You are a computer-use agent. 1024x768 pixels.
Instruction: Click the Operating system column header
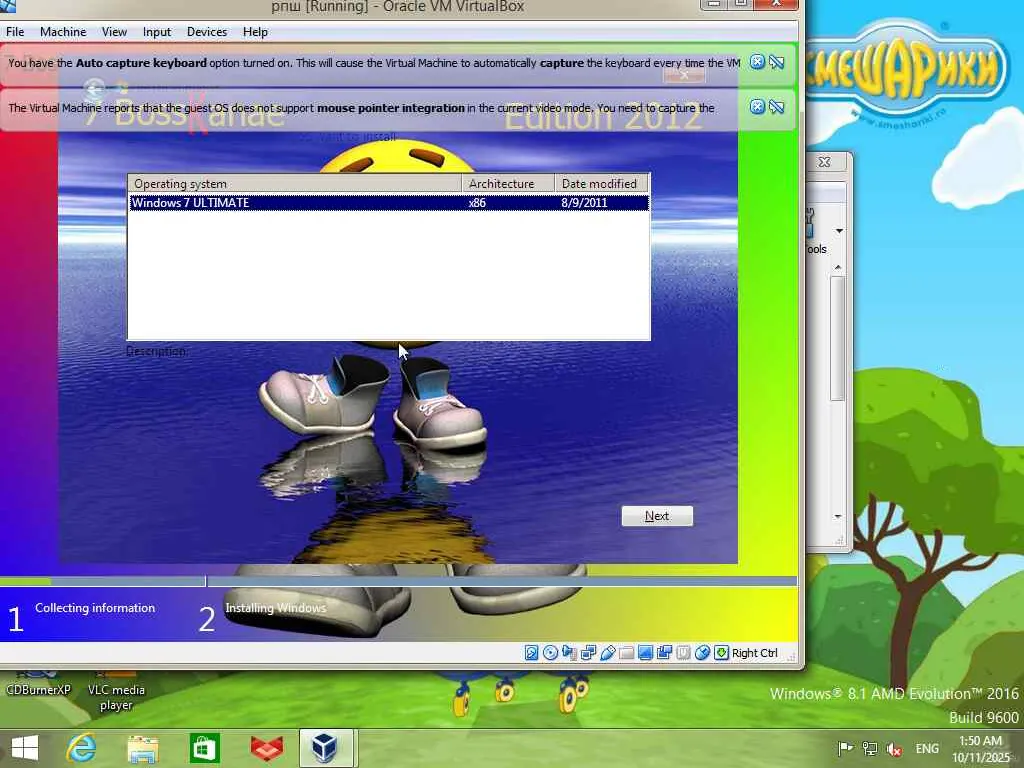coord(295,184)
